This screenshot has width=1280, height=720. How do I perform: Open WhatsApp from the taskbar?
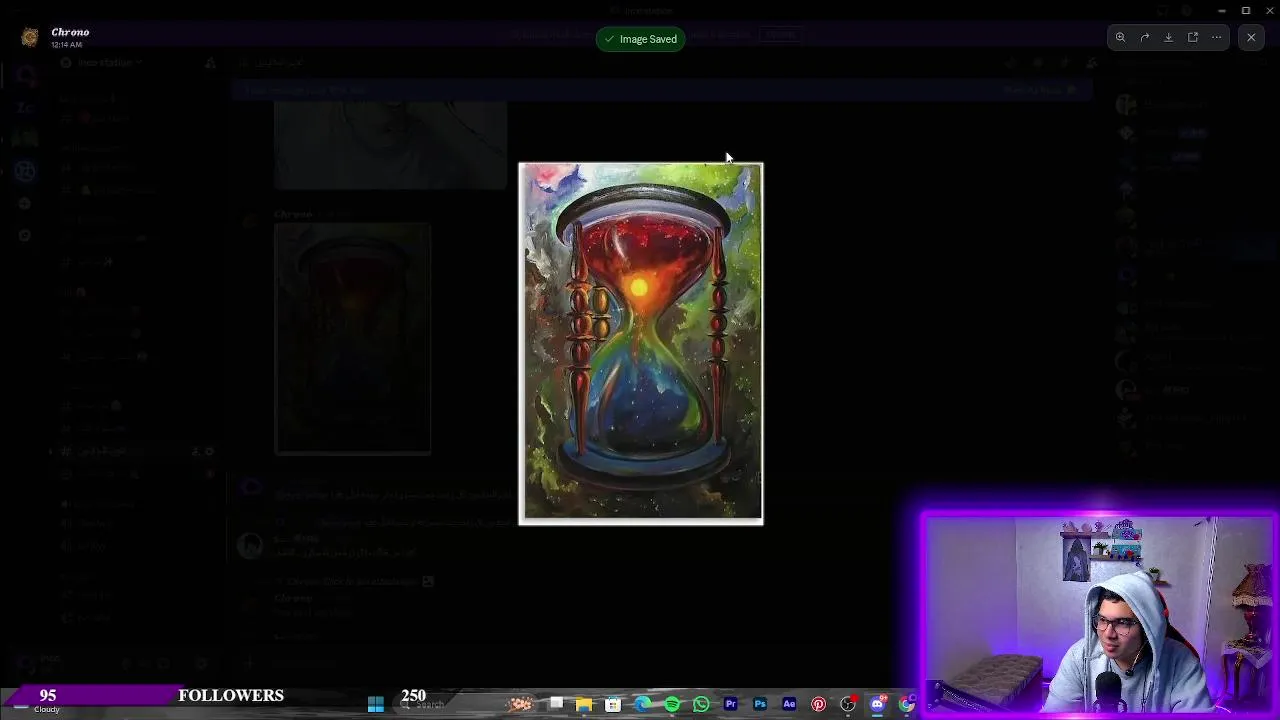click(x=701, y=705)
